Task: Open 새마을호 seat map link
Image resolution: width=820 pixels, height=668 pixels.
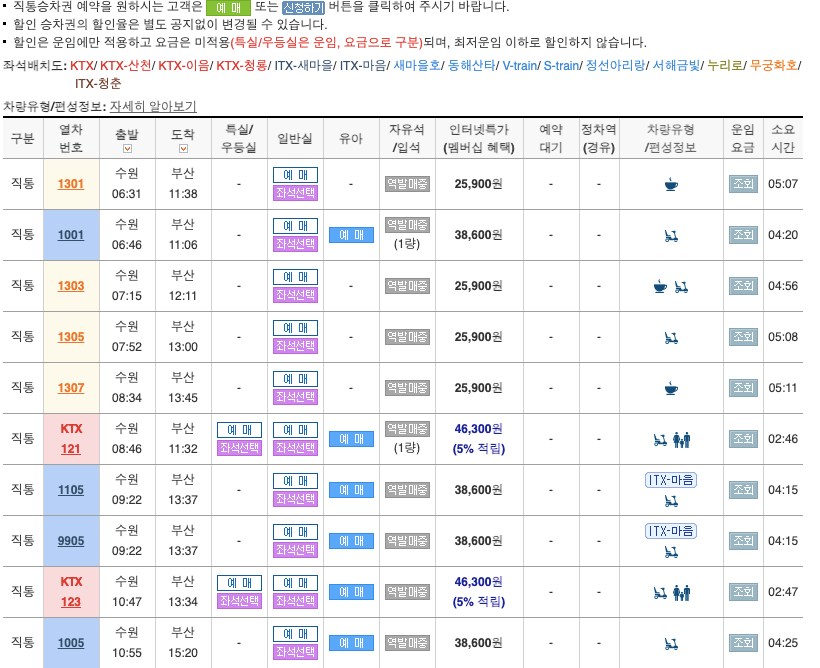Action: pyautogui.click(x=417, y=65)
